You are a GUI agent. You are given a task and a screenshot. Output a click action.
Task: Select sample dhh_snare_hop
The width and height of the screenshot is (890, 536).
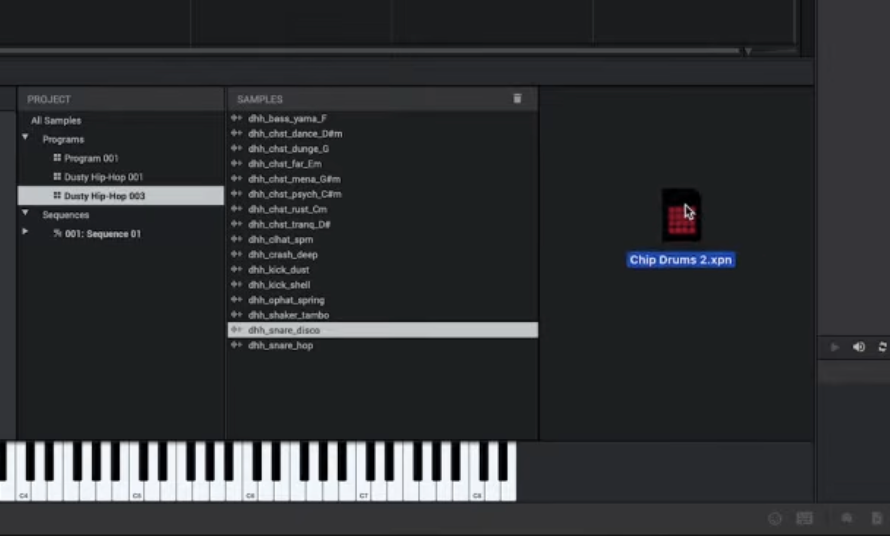(x=280, y=345)
